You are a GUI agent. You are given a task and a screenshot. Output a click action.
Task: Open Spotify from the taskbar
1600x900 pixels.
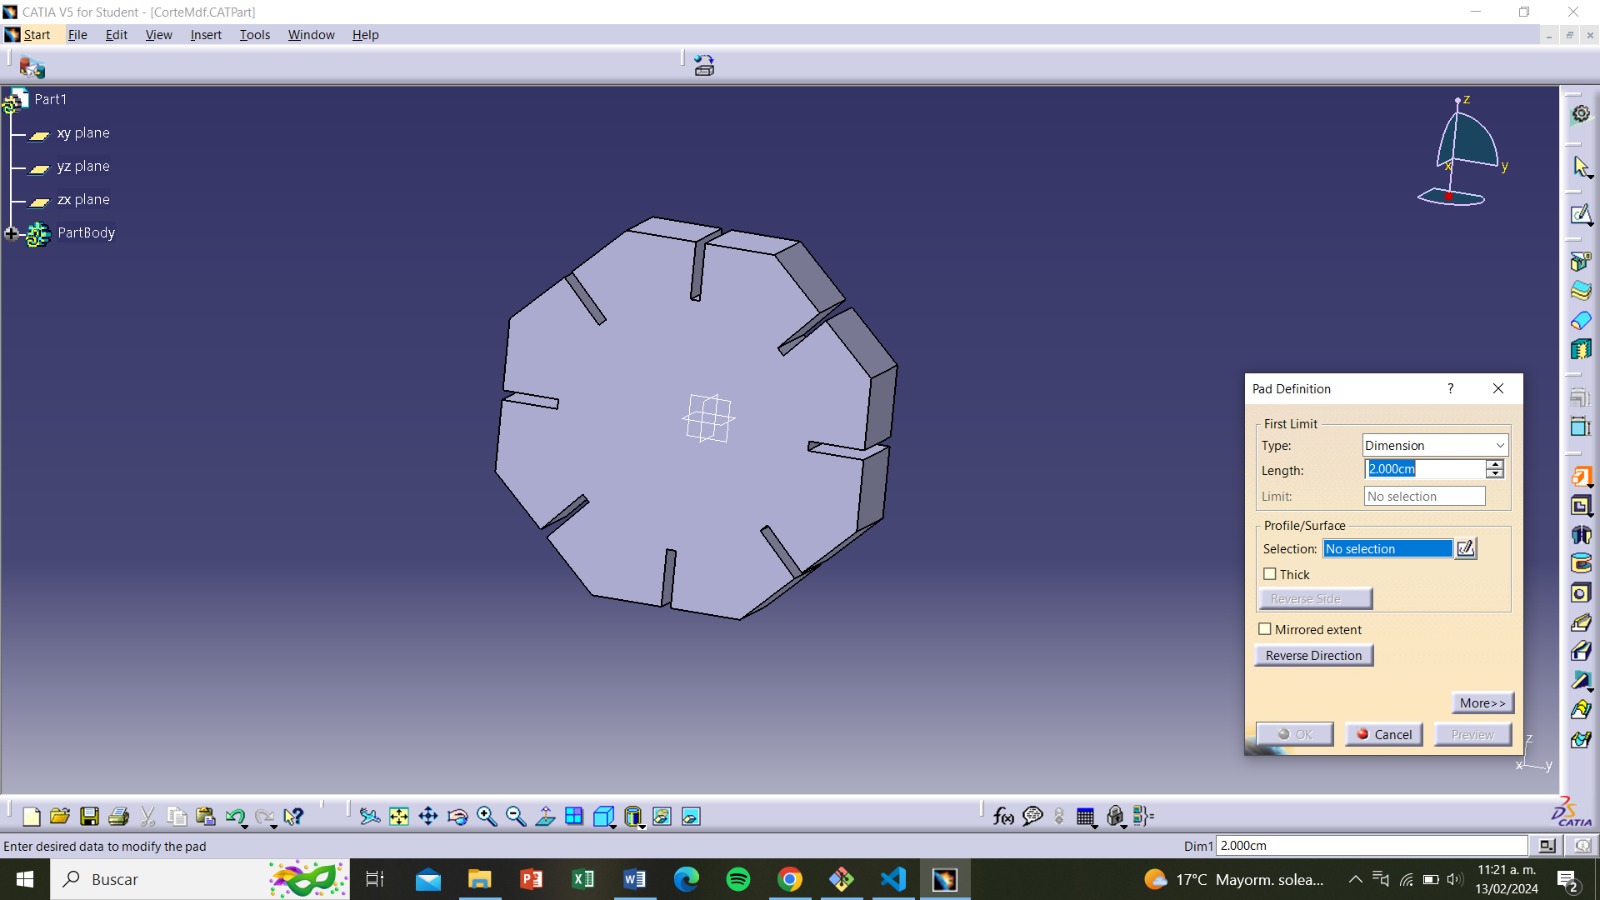click(x=738, y=879)
